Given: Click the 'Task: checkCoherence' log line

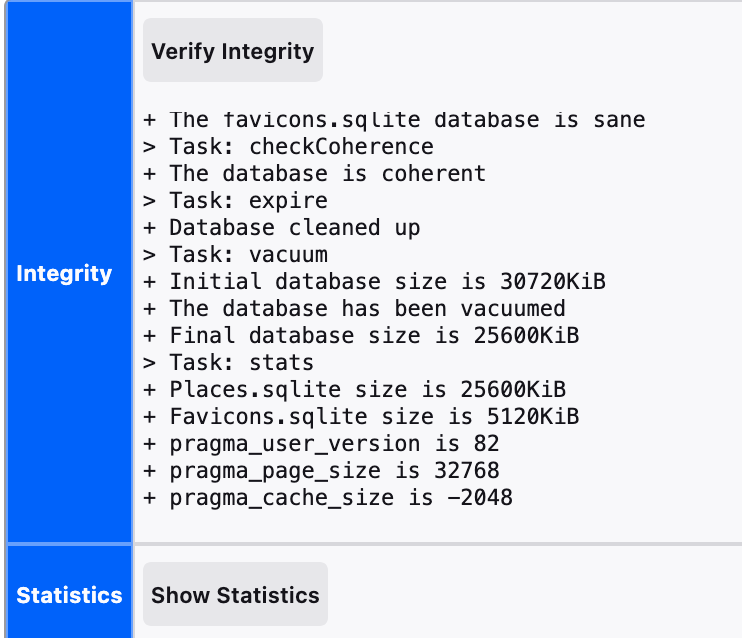Looking at the screenshot, I should click(x=289, y=147).
